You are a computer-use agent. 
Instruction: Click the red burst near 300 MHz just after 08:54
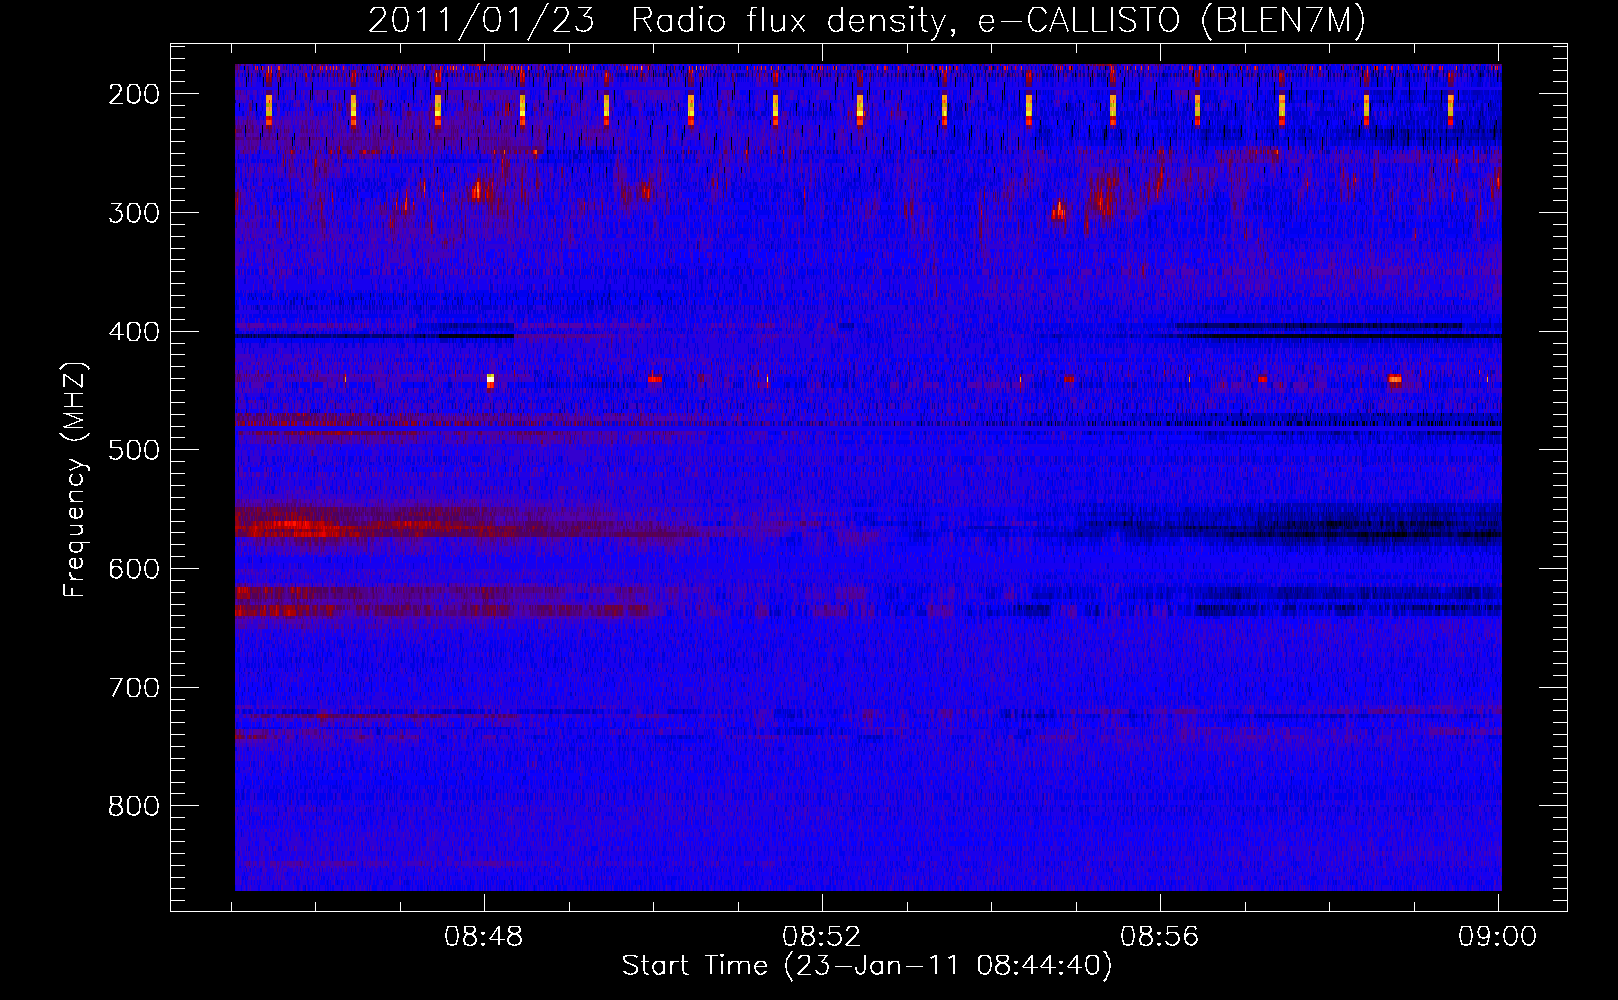click(x=1059, y=210)
